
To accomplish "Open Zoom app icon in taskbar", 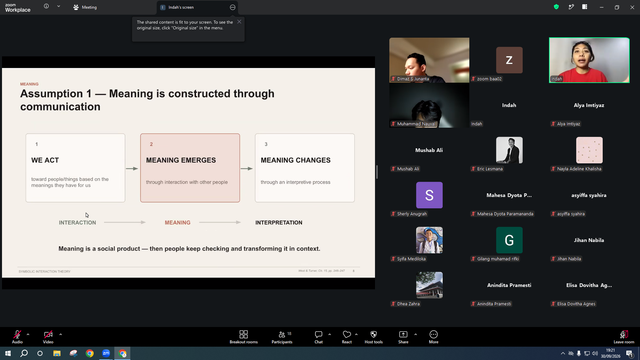I will coord(106,353).
